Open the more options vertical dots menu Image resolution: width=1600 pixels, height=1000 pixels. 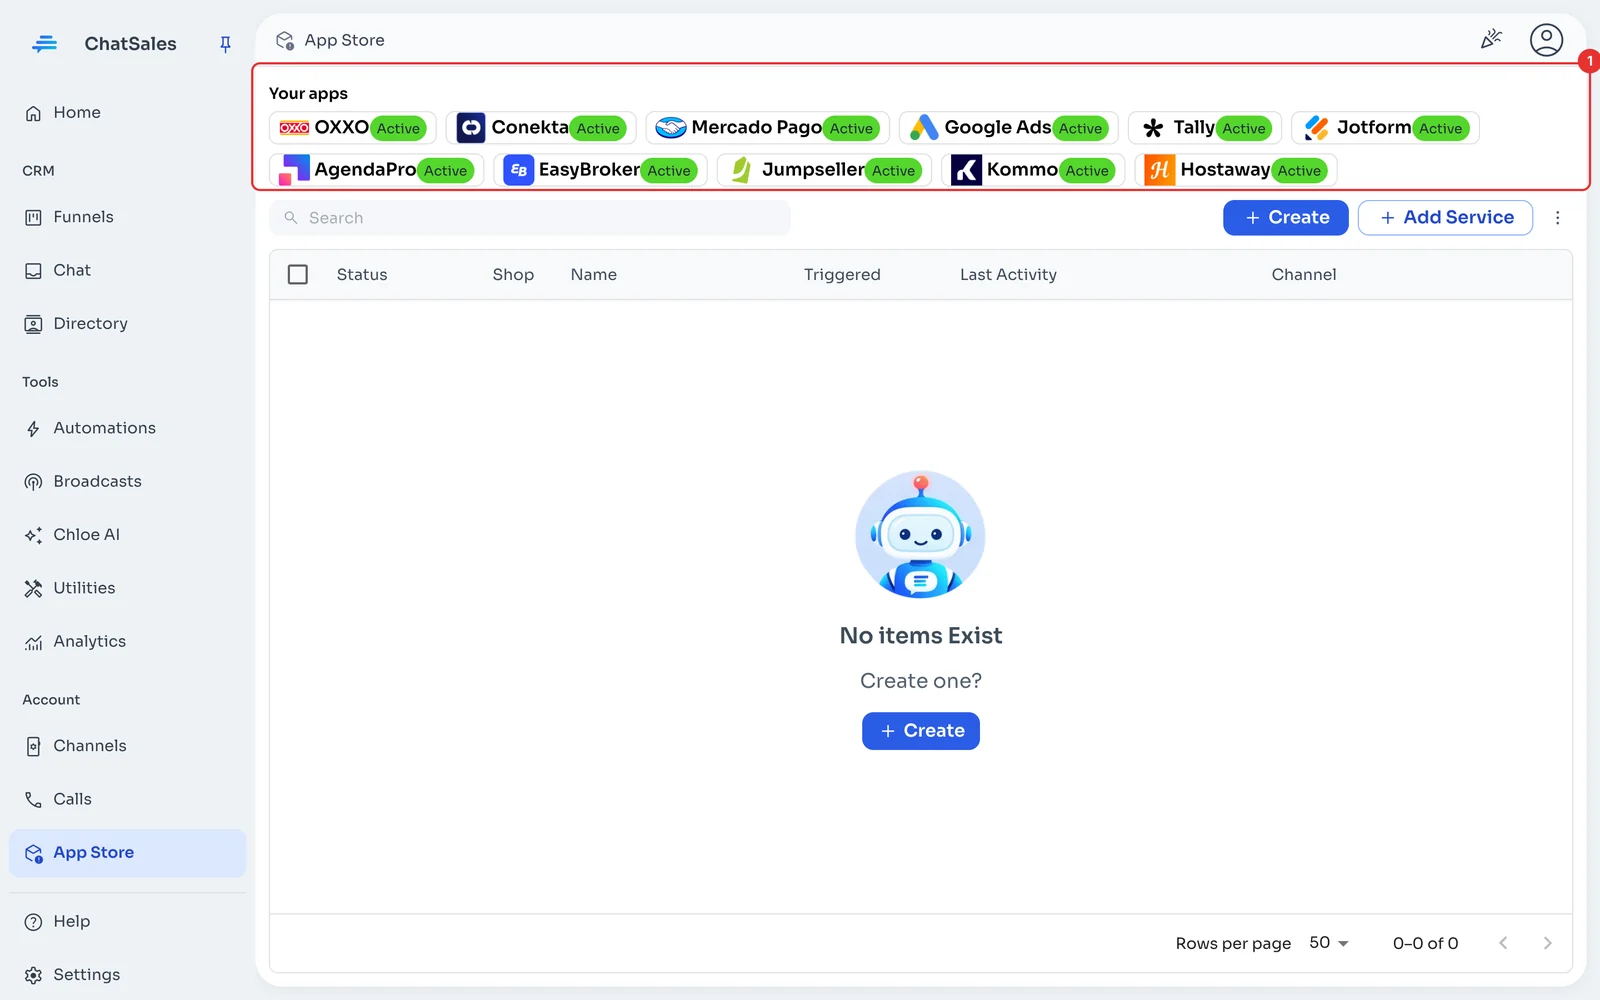(1557, 218)
